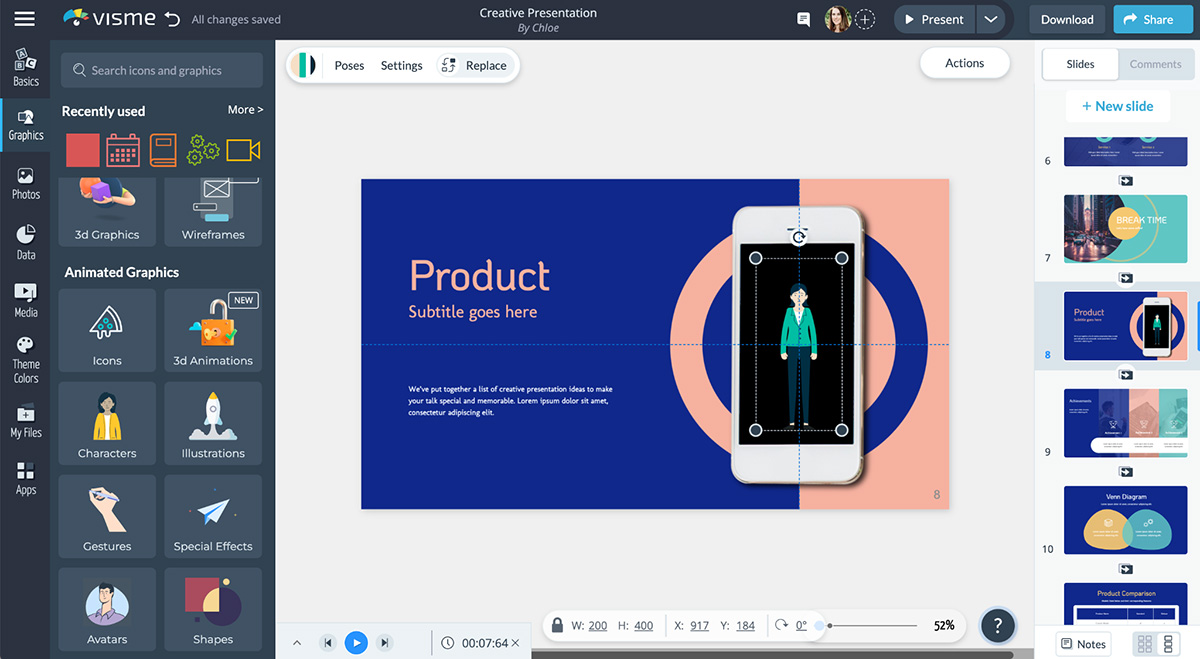
Task: Click the undo arrow icon
Action: pos(172,19)
